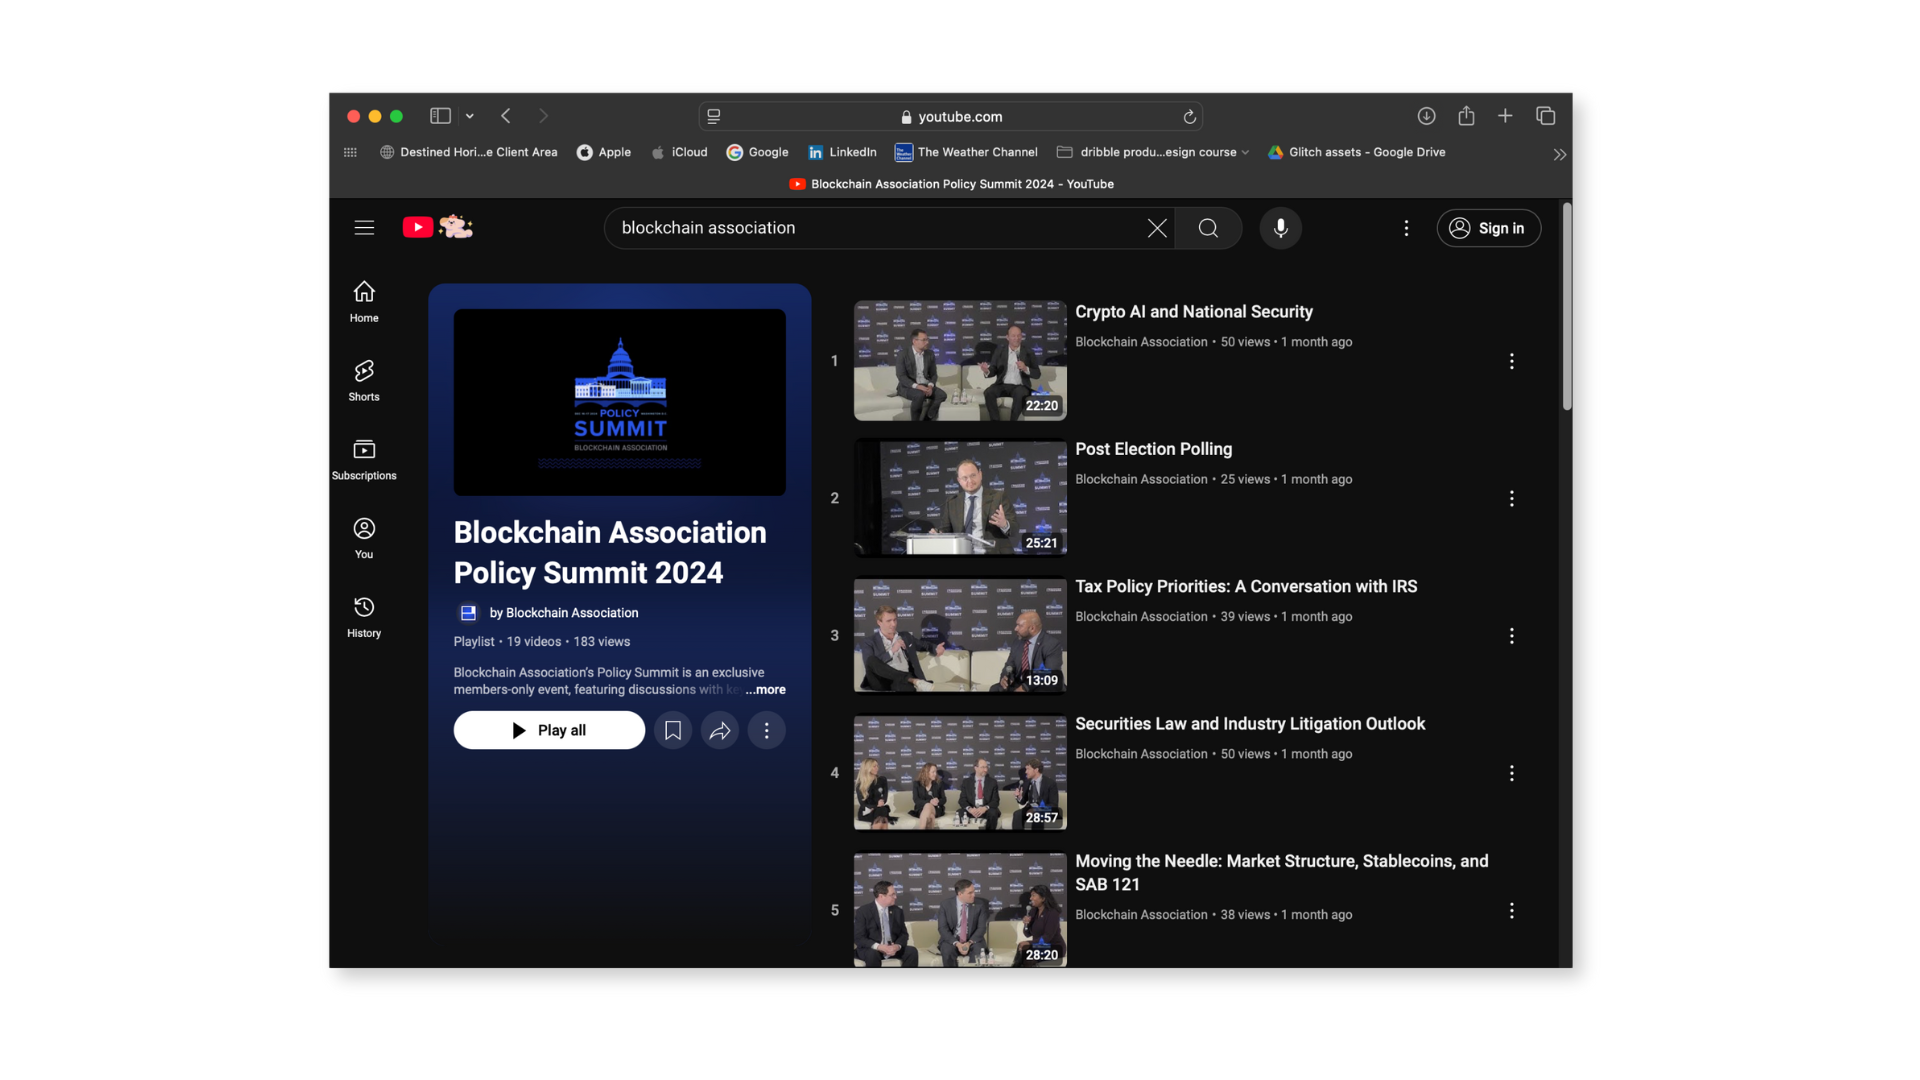Show more bookmarks with double chevron

point(1559,154)
